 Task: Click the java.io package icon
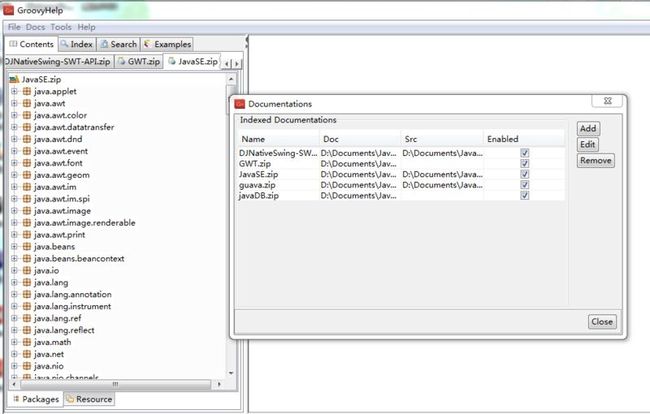(27, 271)
